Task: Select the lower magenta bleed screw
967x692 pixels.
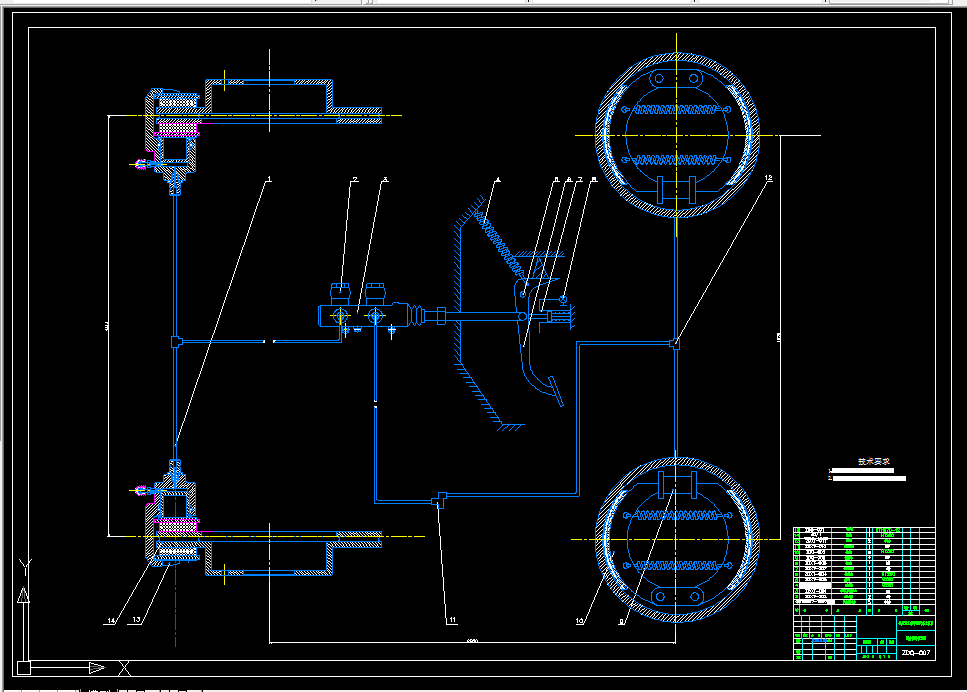Action: [141, 490]
